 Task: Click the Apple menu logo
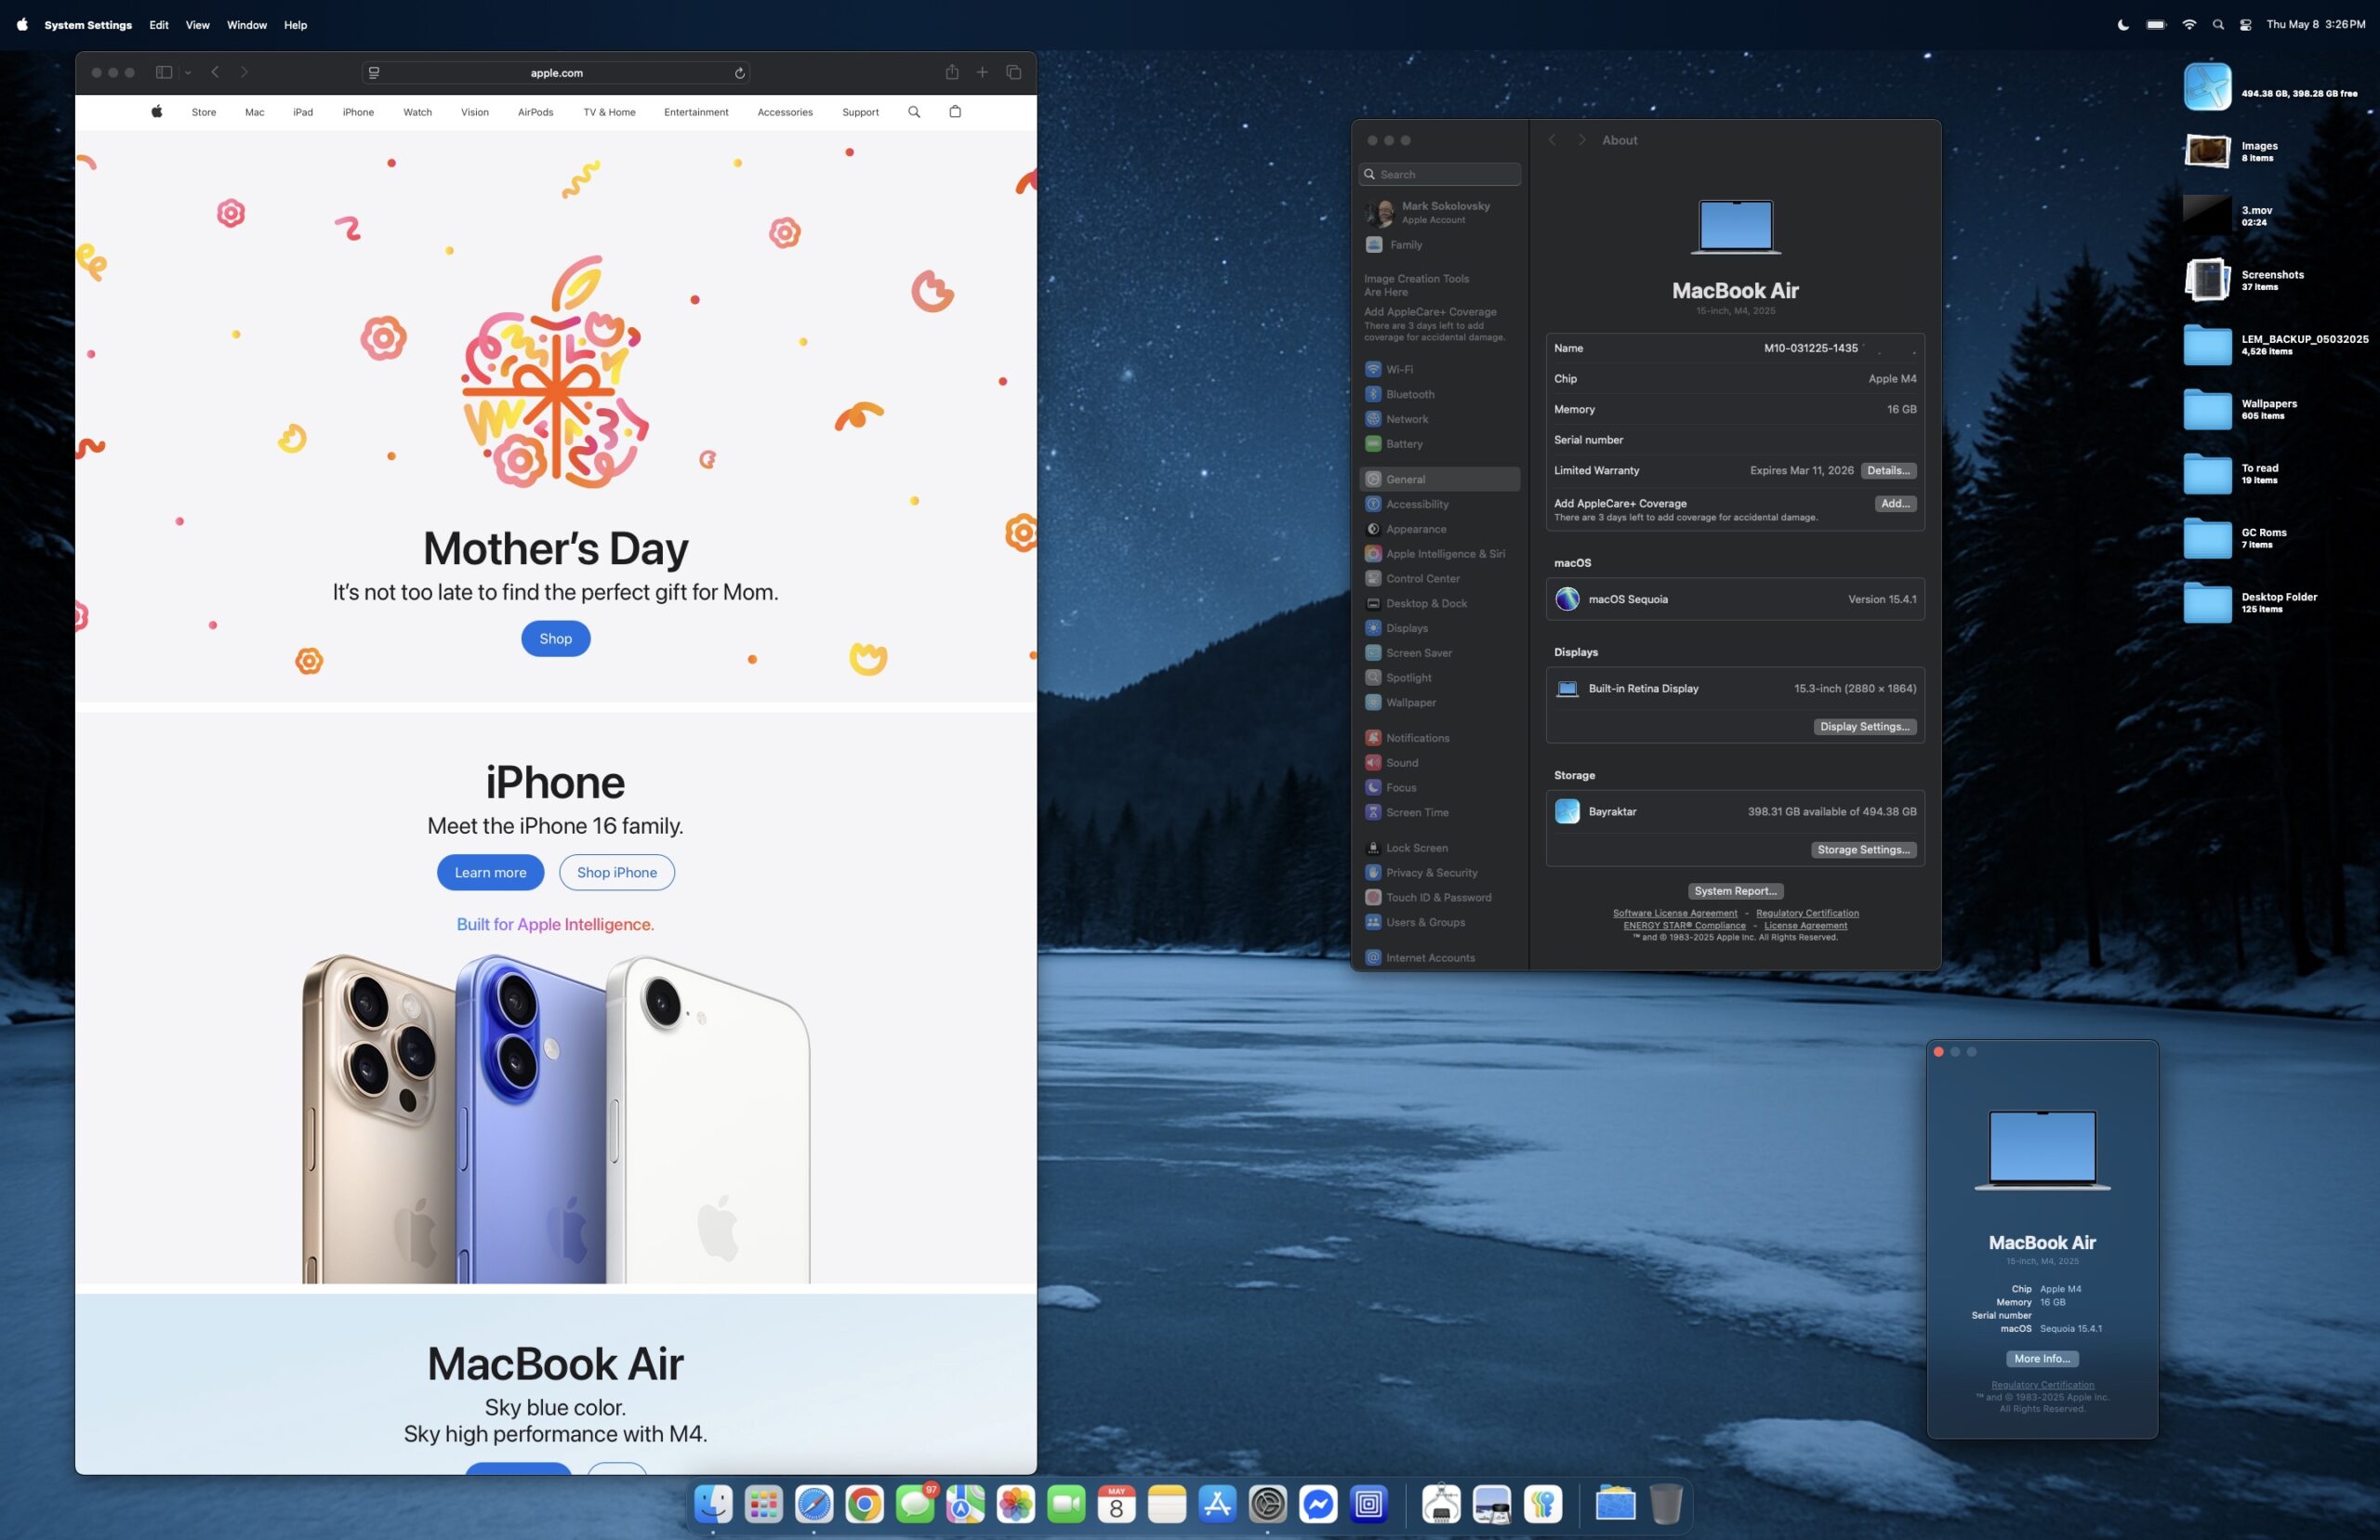22,25
